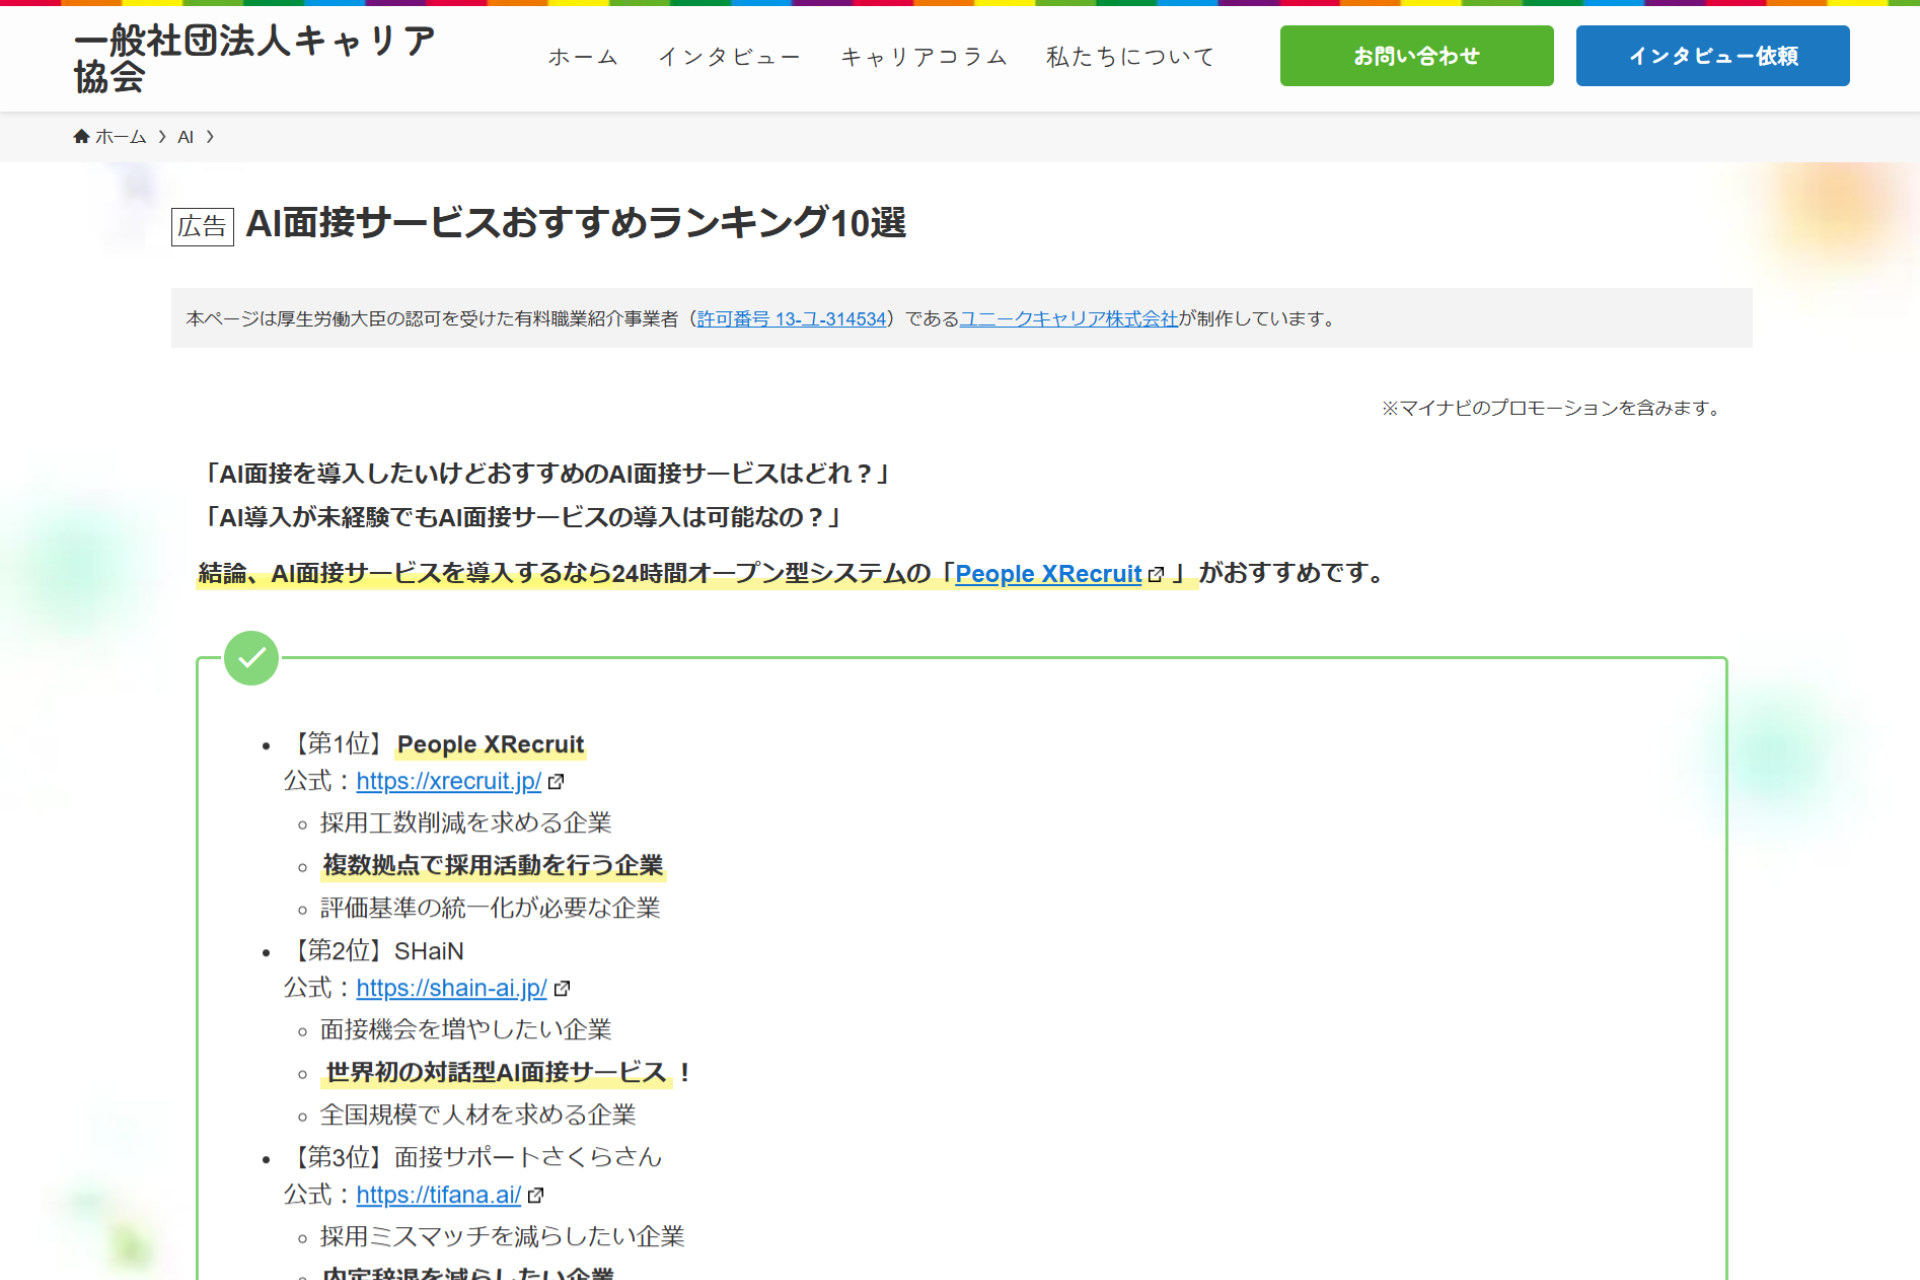Click the 広告 label box

[202, 227]
